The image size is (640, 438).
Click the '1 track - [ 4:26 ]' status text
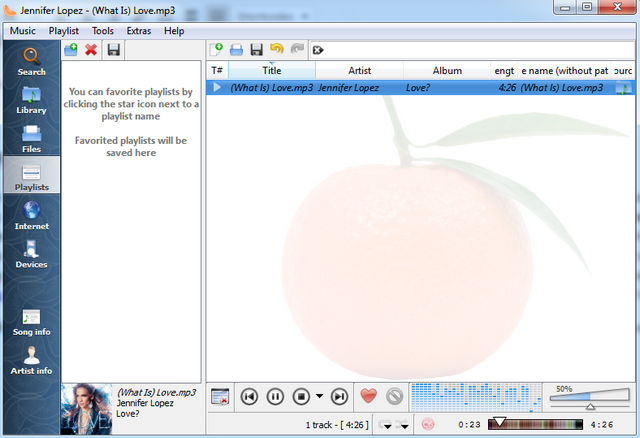(337, 425)
